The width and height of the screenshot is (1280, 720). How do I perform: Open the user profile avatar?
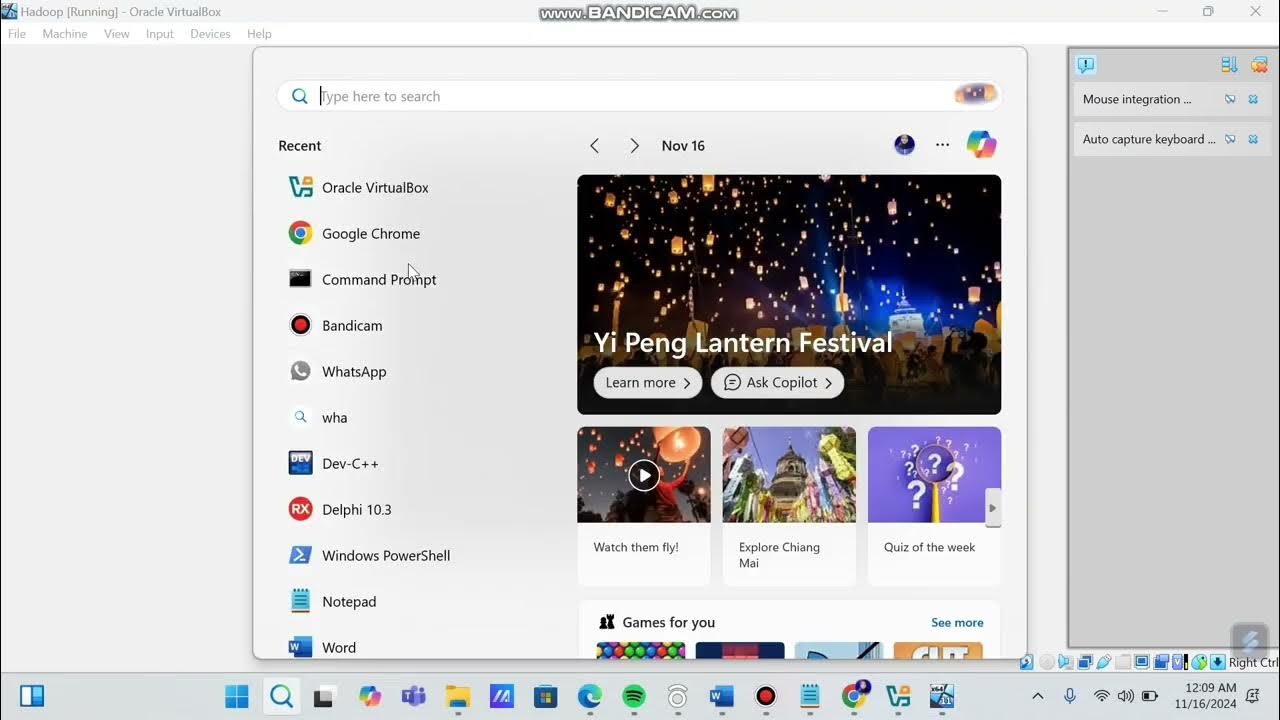click(904, 145)
